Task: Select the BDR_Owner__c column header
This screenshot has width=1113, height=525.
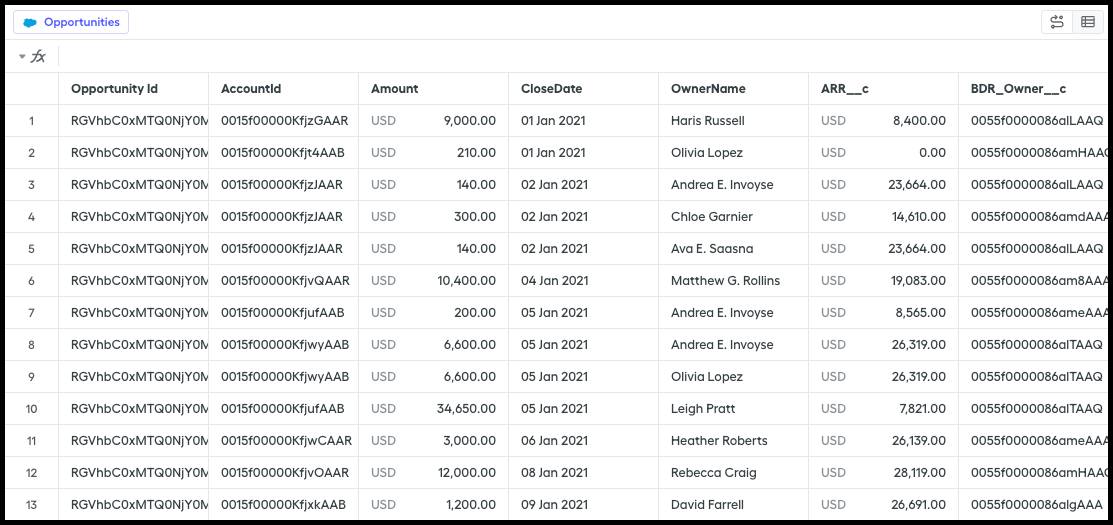Action: tap(1033, 89)
